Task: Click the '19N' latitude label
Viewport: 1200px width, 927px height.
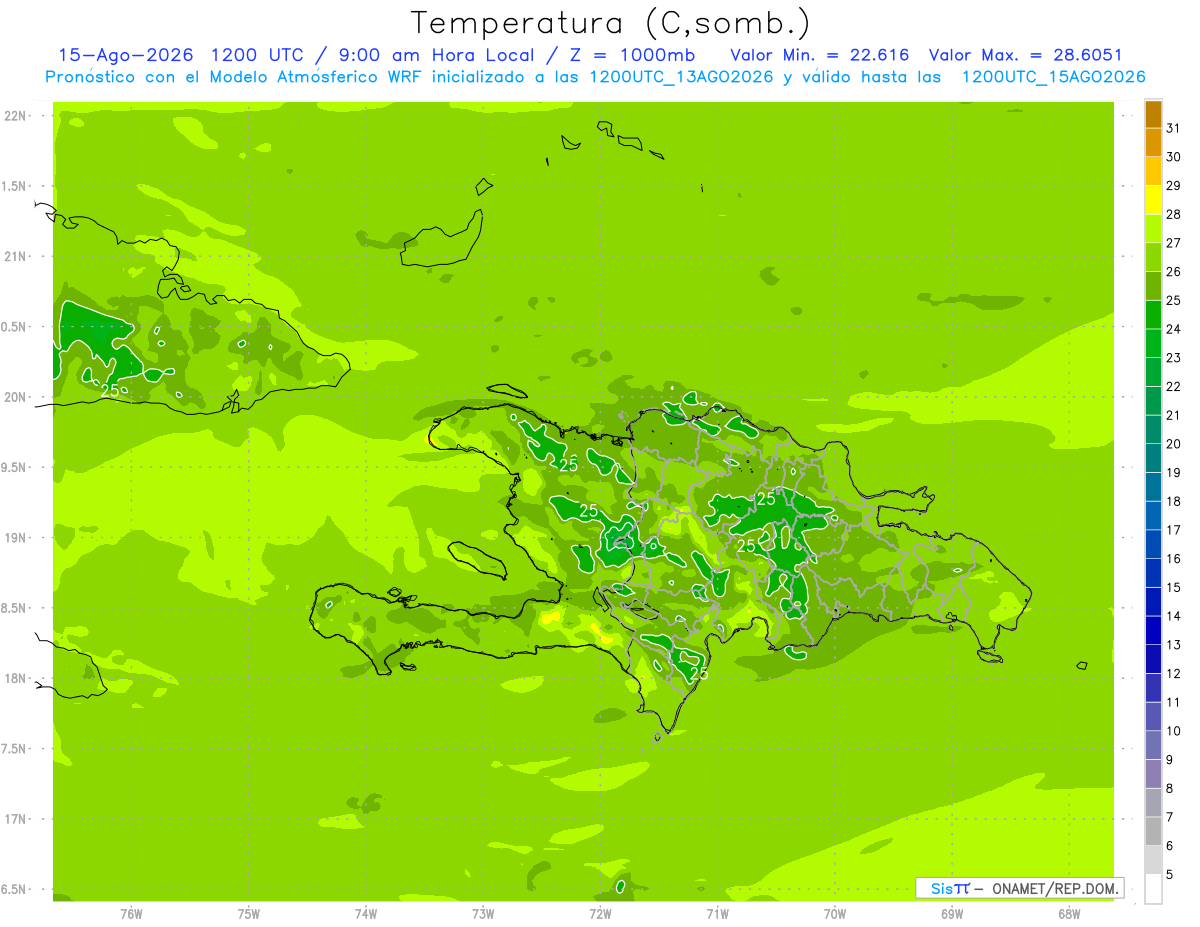Action: click(x=15, y=538)
